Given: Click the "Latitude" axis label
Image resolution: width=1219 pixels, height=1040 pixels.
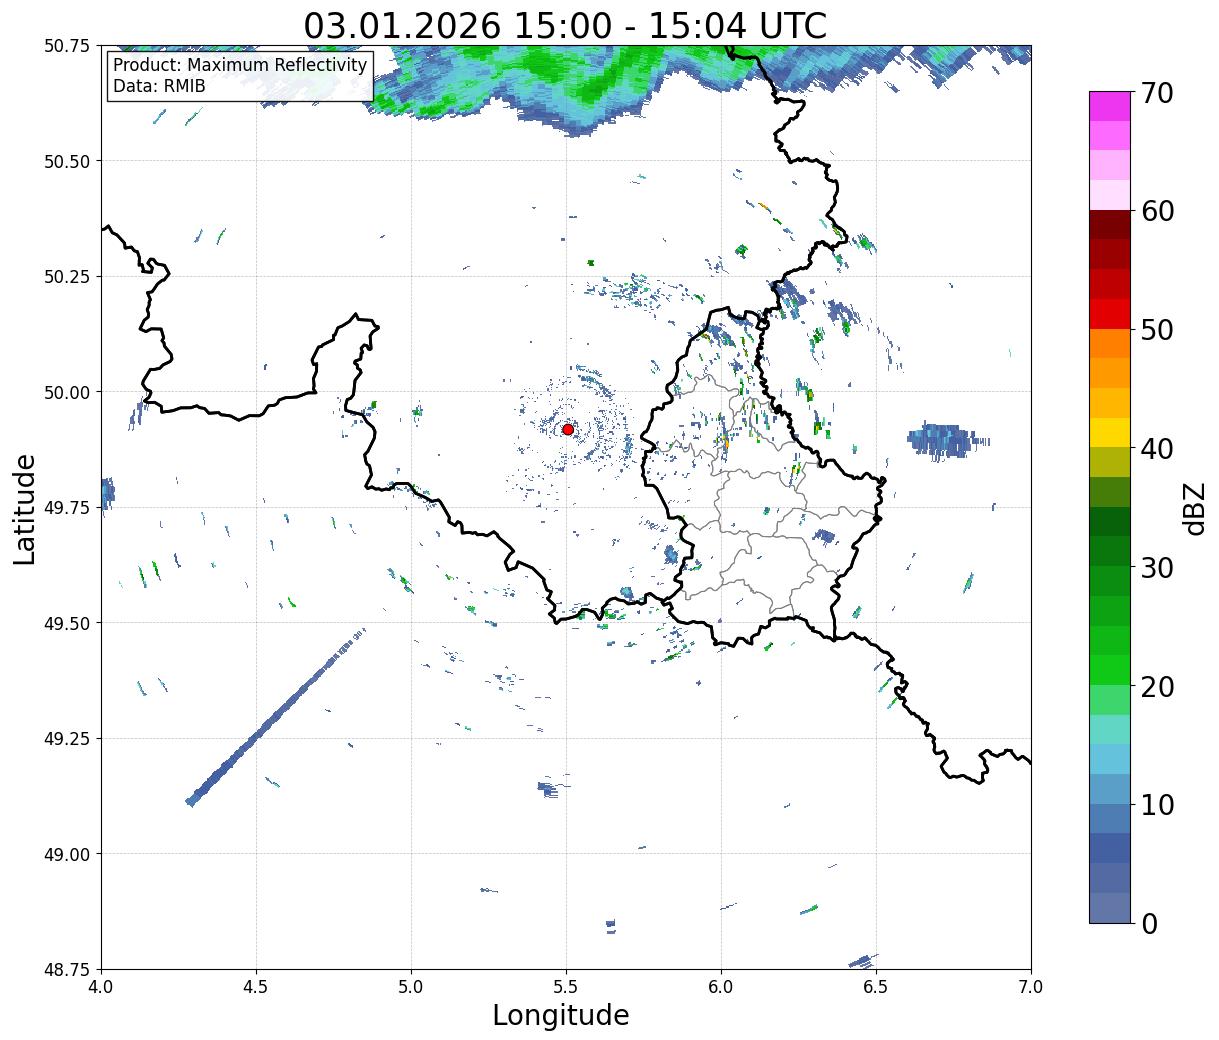Looking at the screenshot, I should pyautogui.click(x=25, y=508).
